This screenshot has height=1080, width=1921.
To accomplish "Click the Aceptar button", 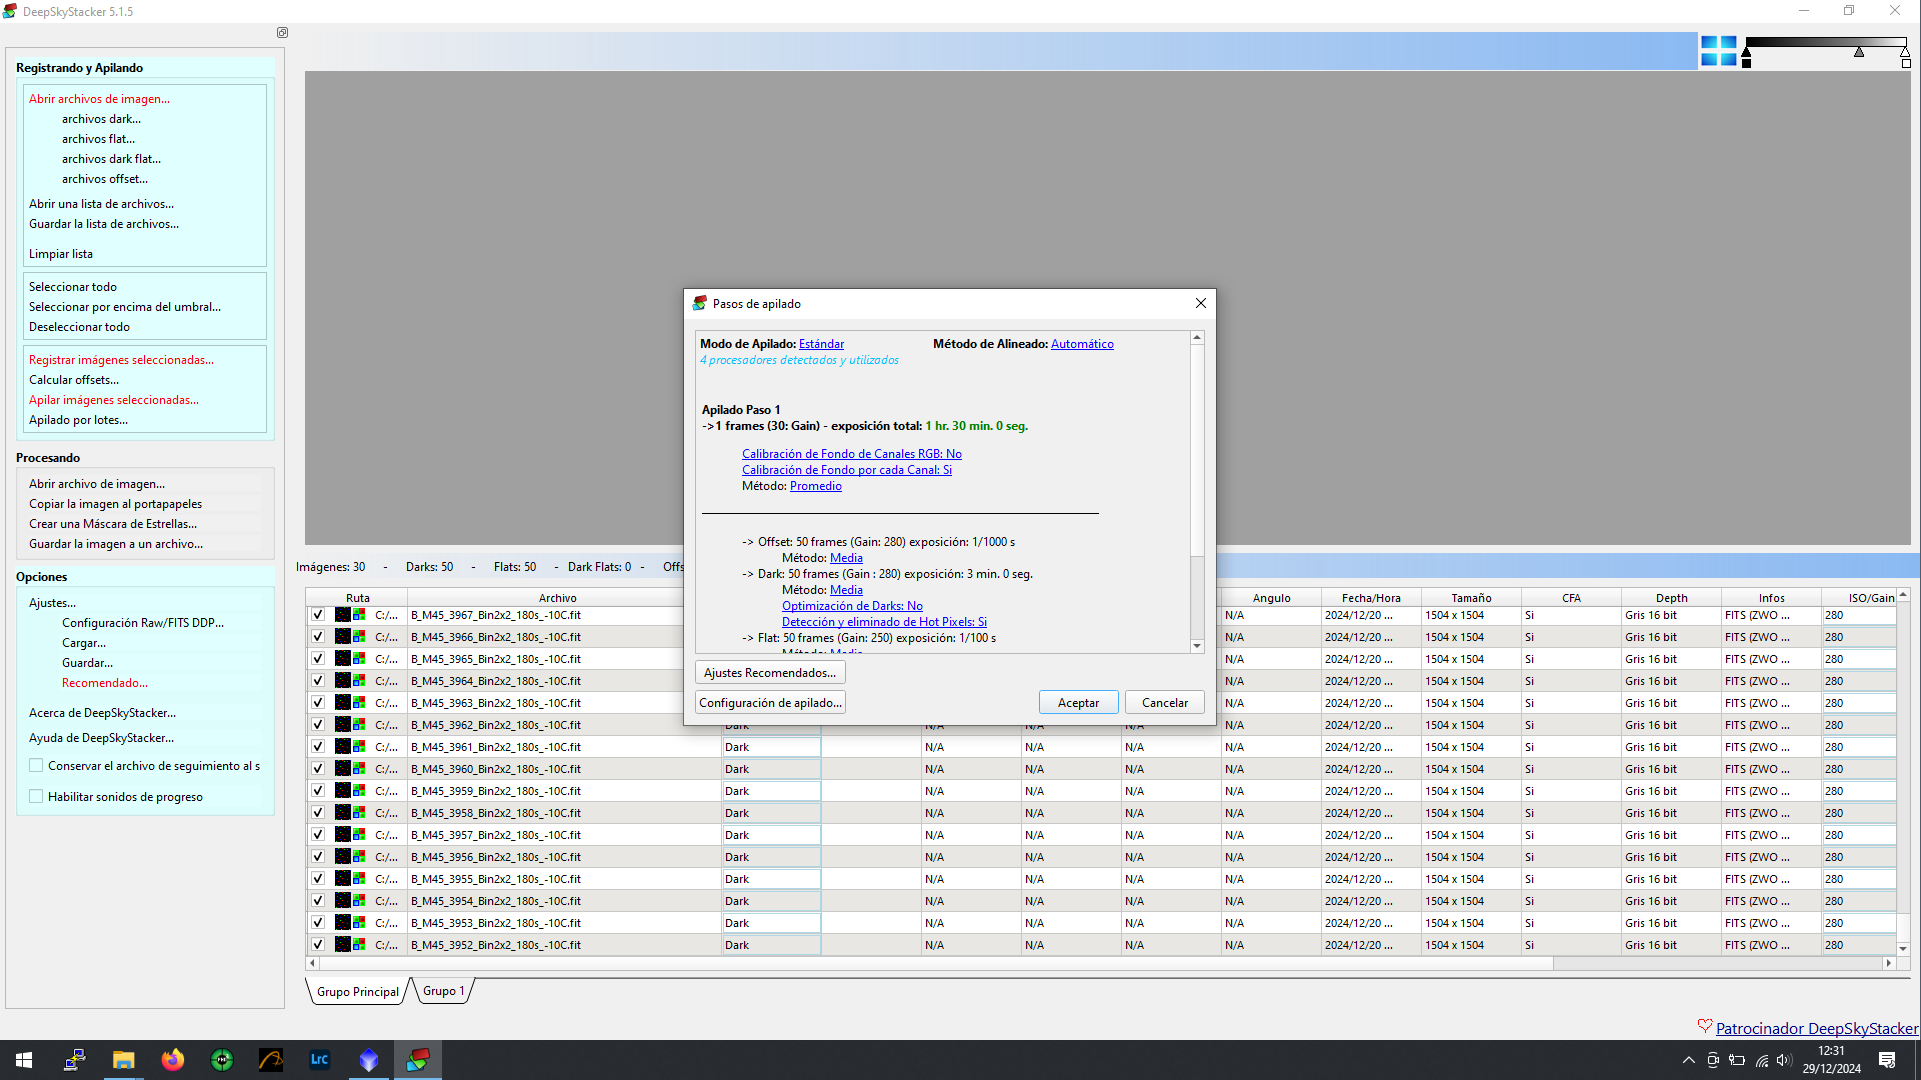I will [1078, 703].
